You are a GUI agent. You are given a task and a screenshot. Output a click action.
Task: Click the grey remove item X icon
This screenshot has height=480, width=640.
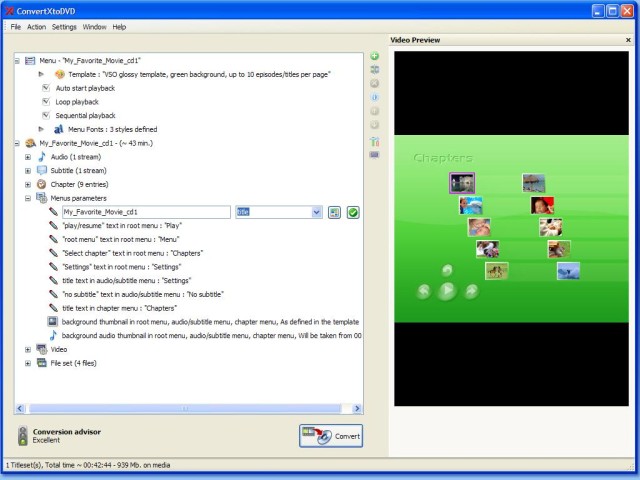[374, 83]
